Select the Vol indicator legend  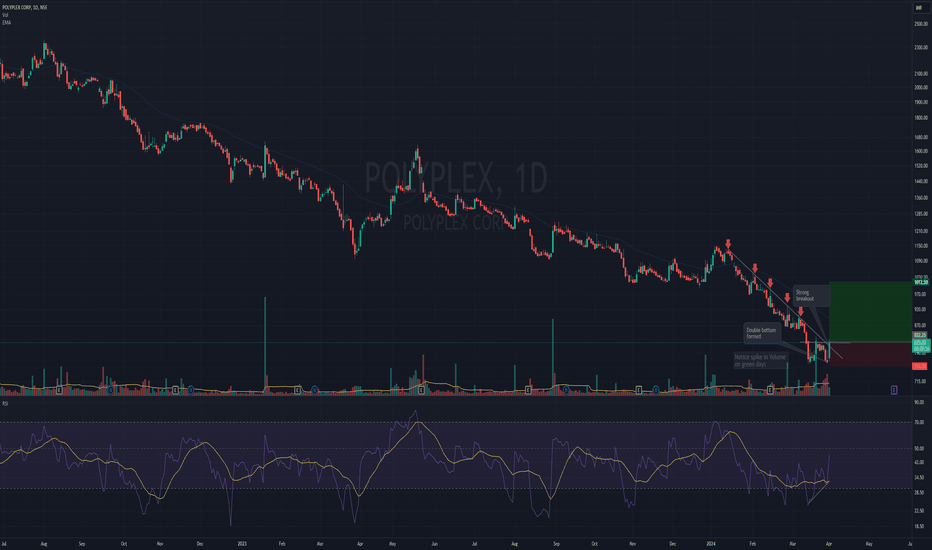pyautogui.click(x=5, y=15)
